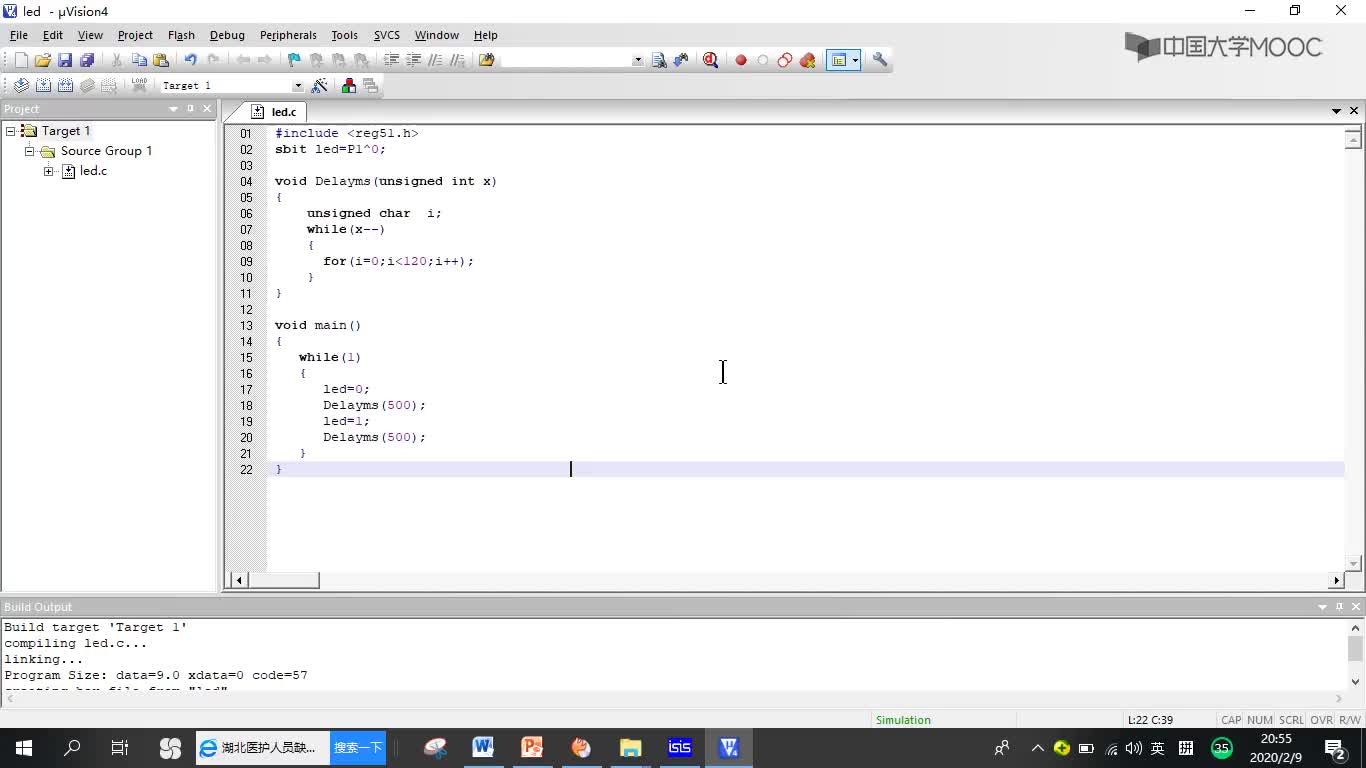Switch to the led.c editor tab
Screen dimensions: 1366x768
(x=273, y=112)
